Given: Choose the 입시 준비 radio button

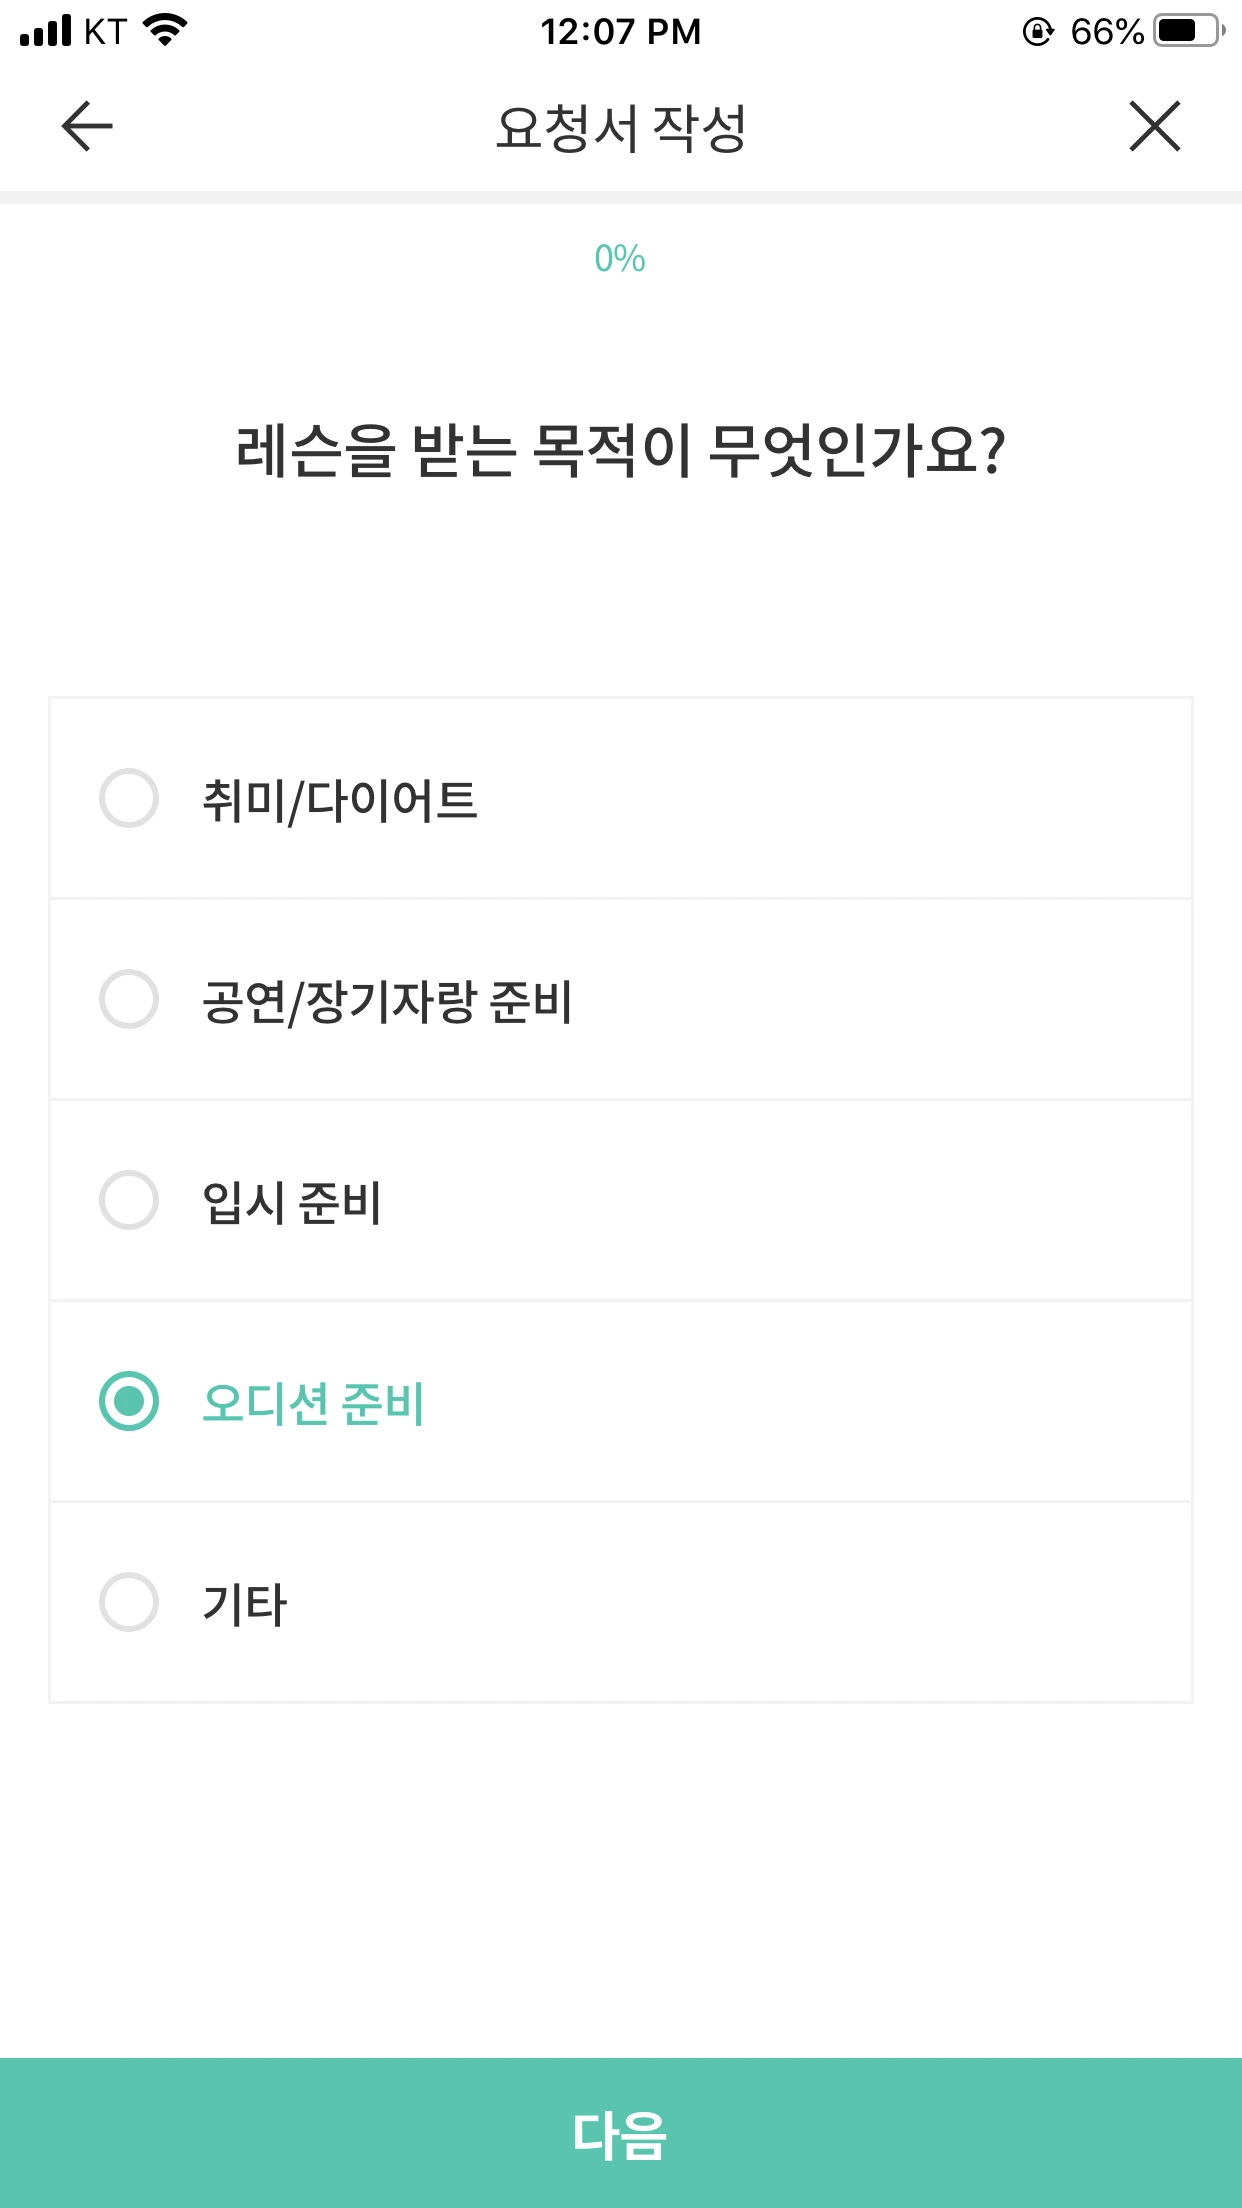Looking at the screenshot, I should pyautogui.click(x=129, y=1200).
